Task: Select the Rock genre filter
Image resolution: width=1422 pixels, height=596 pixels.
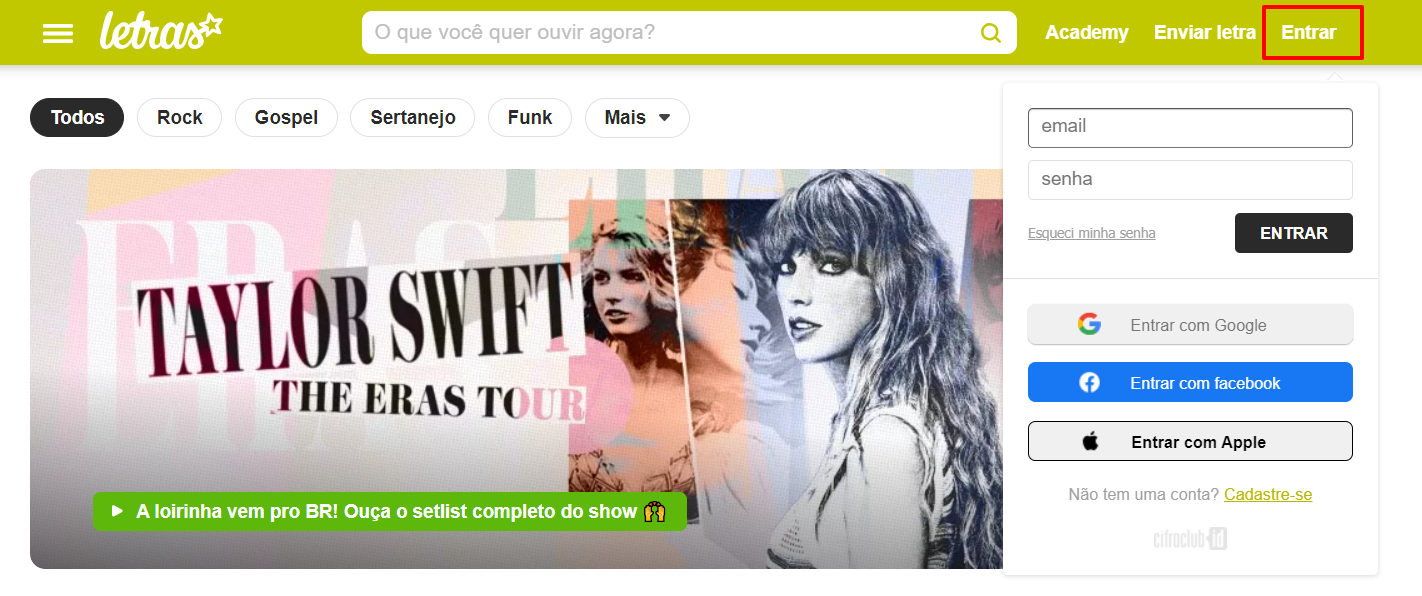Action: pyautogui.click(x=180, y=118)
